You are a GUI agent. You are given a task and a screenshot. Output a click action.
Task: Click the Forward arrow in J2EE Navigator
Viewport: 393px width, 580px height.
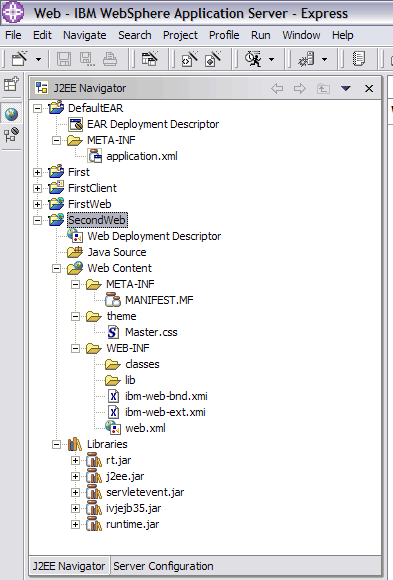point(300,88)
